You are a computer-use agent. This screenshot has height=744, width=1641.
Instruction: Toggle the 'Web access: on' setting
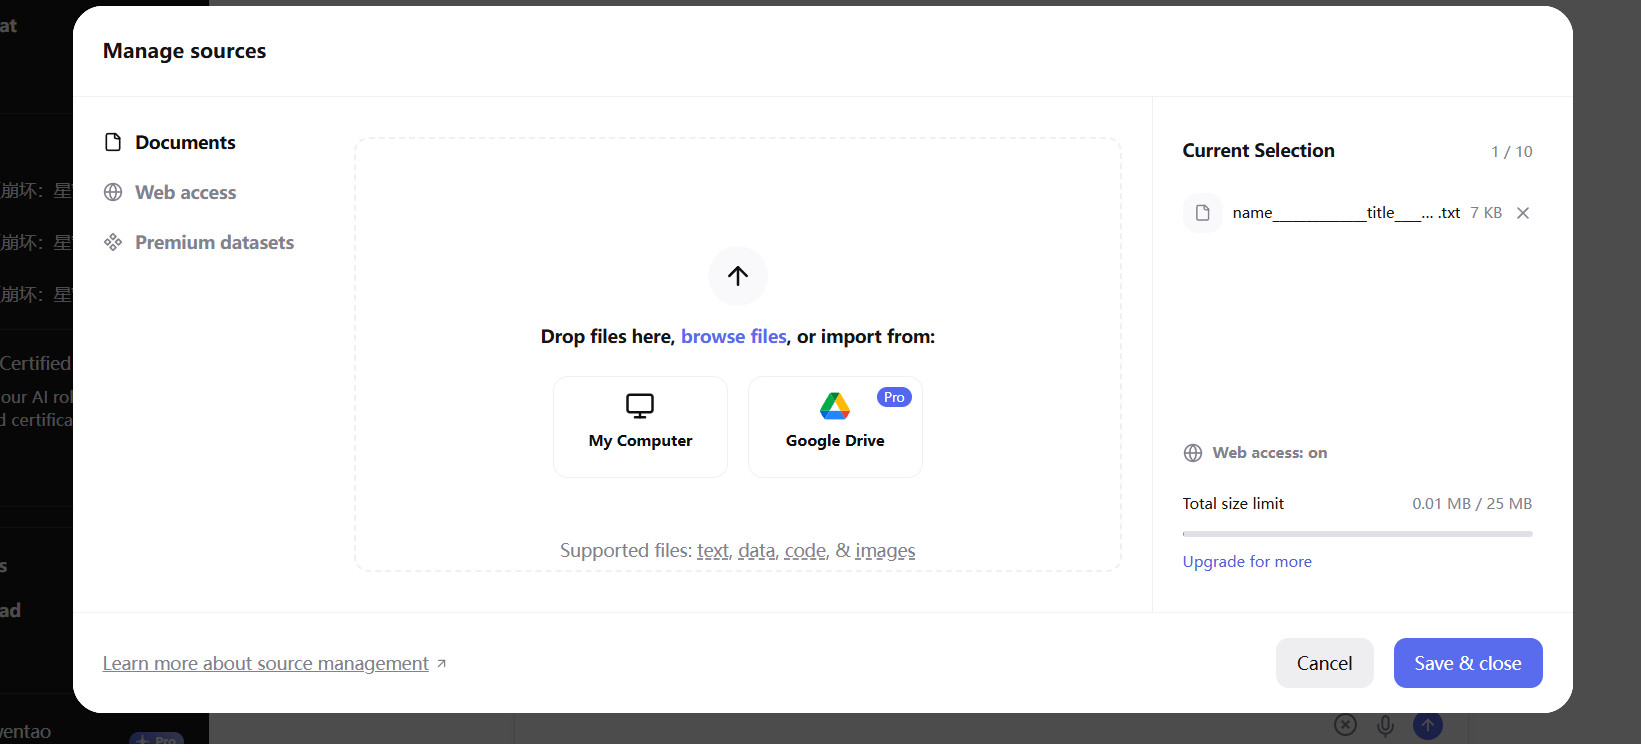1256,453
